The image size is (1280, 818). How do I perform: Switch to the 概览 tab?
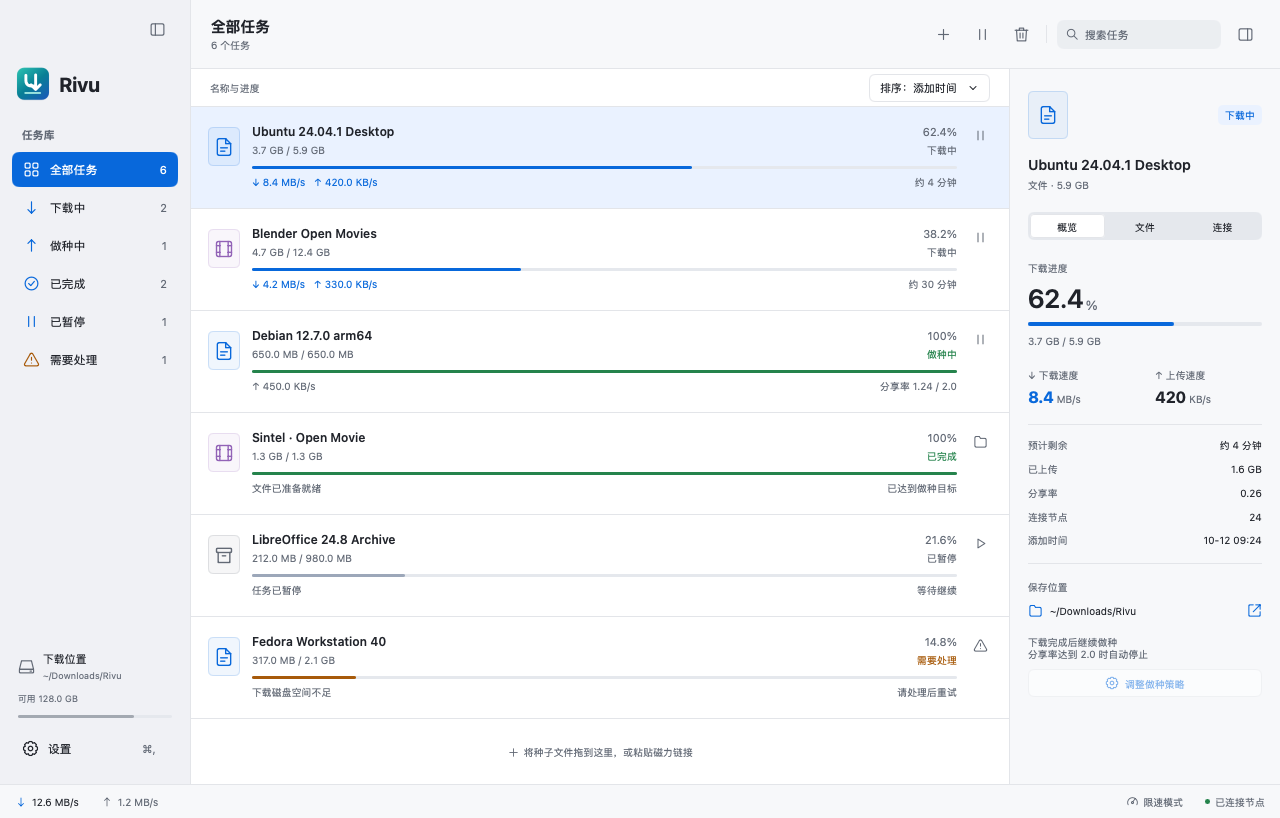(1067, 227)
